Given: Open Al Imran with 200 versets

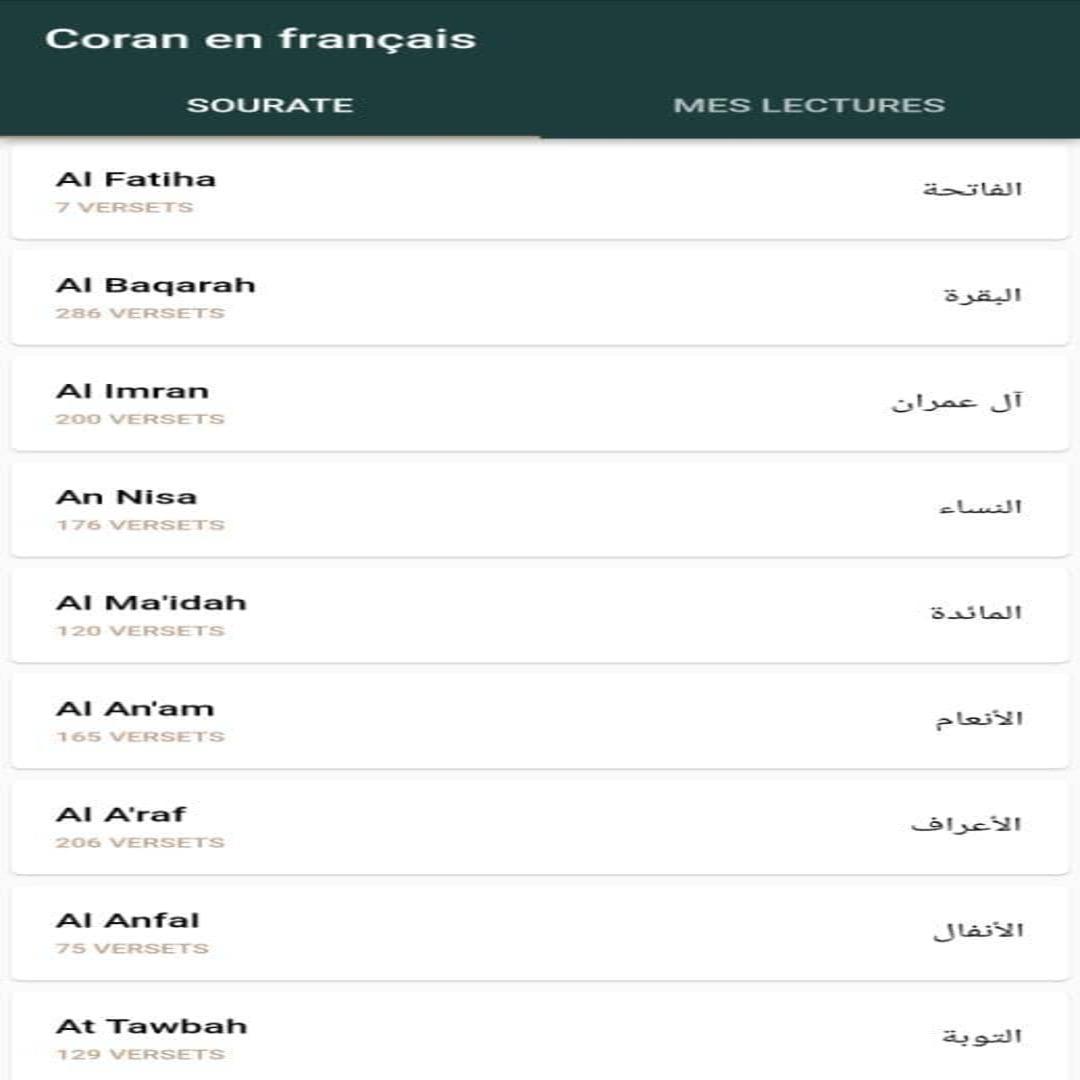Looking at the screenshot, I should [540, 404].
